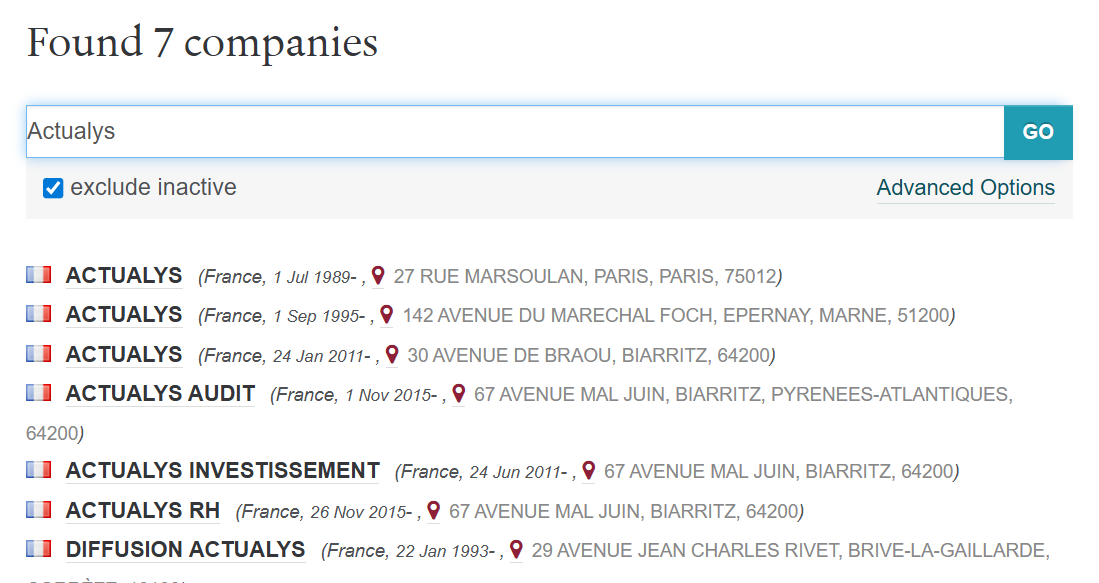
Task: Click the company search input field
Action: (514, 132)
